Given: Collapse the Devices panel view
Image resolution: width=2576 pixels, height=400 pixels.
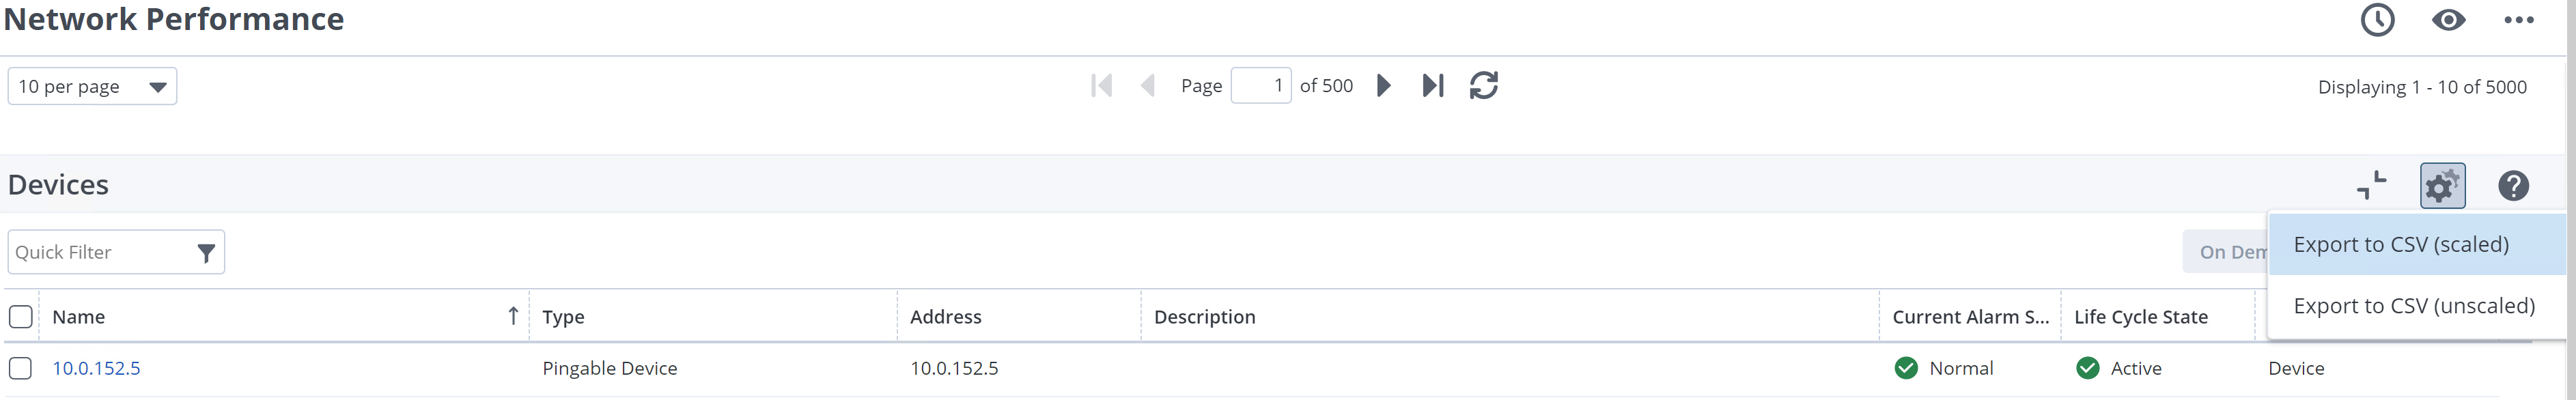Looking at the screenshot, I should click(x=2371, y=186).
